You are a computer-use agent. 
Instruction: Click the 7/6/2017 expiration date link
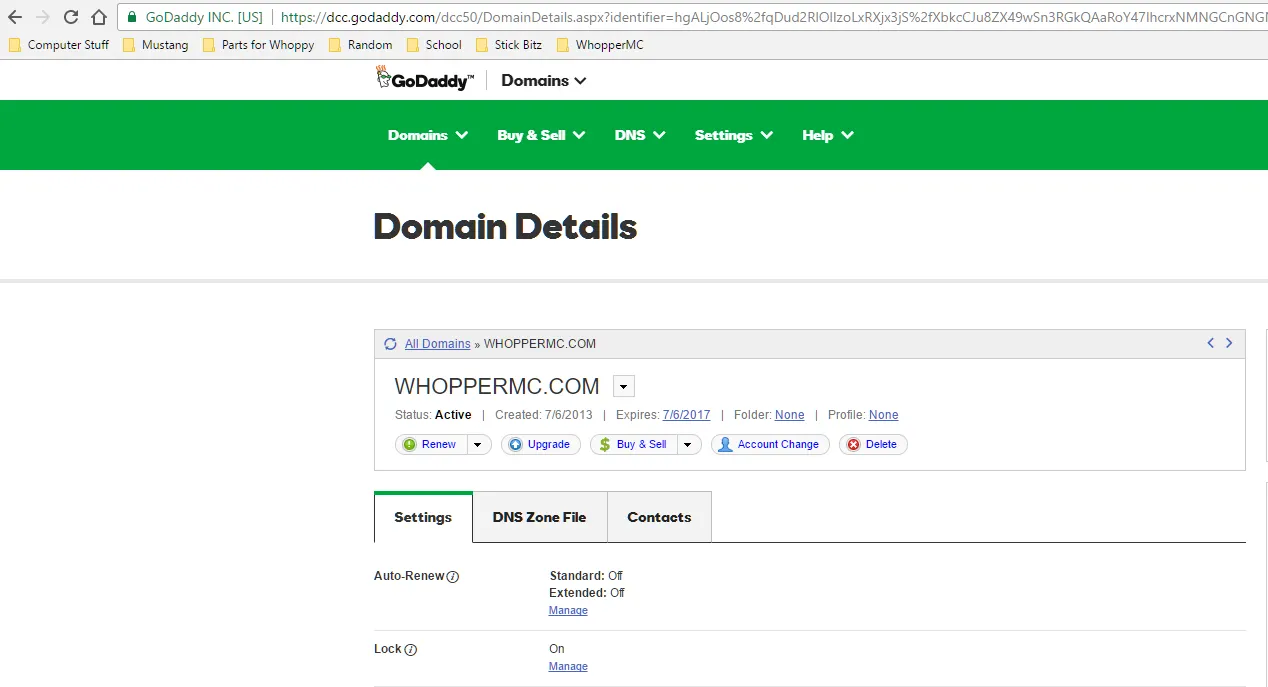coord(686,415)
